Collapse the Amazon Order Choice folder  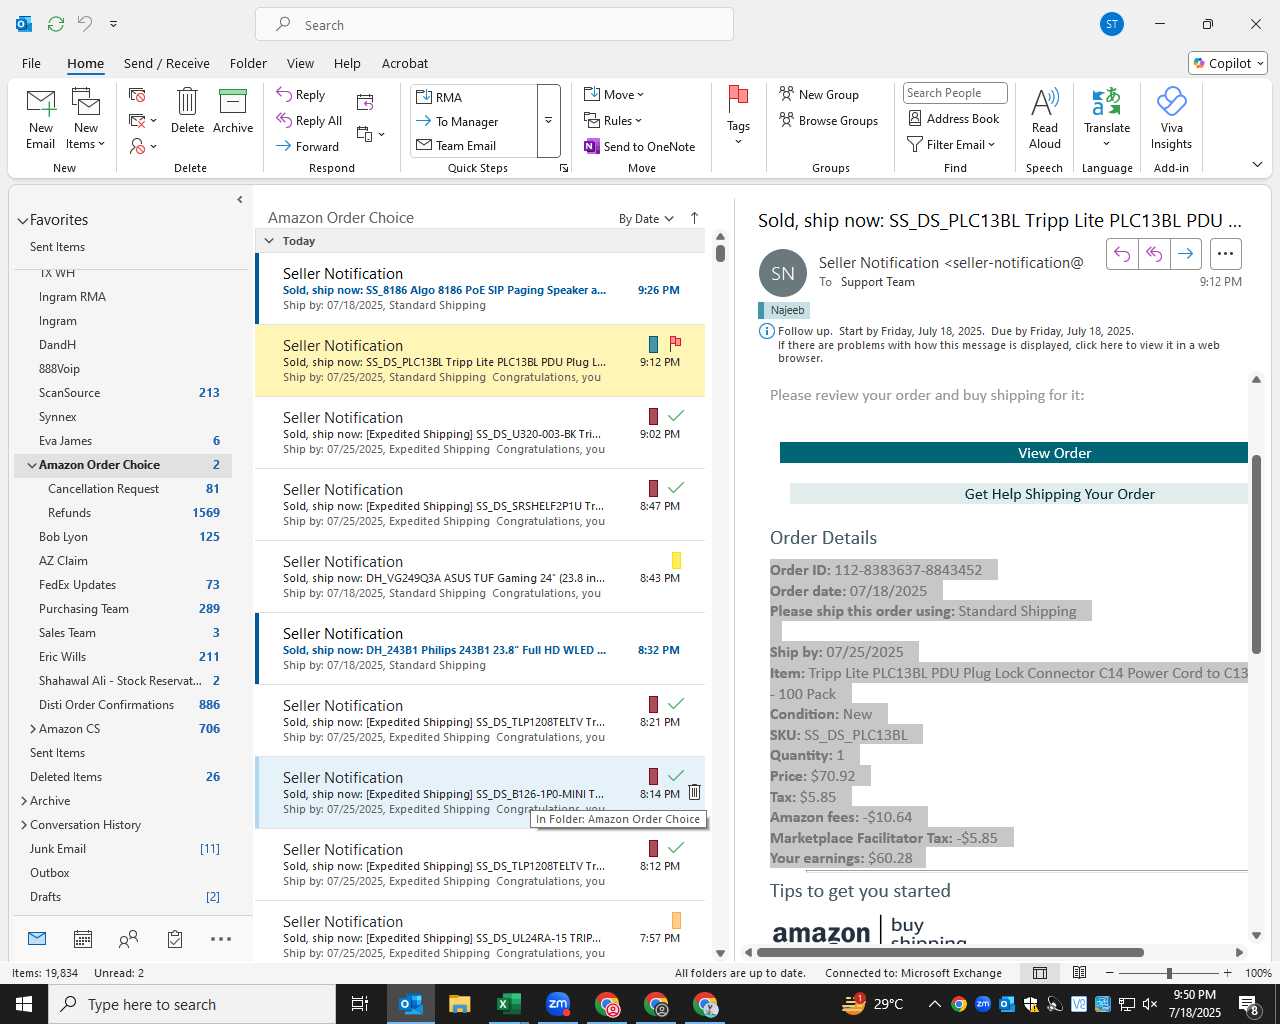[32, 465]
